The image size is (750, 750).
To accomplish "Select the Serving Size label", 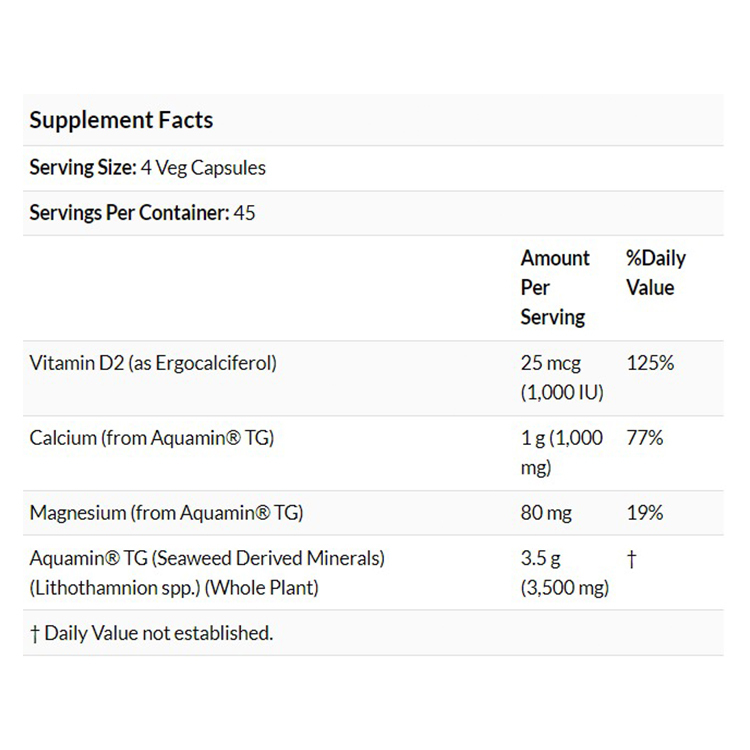I will 83,168.
